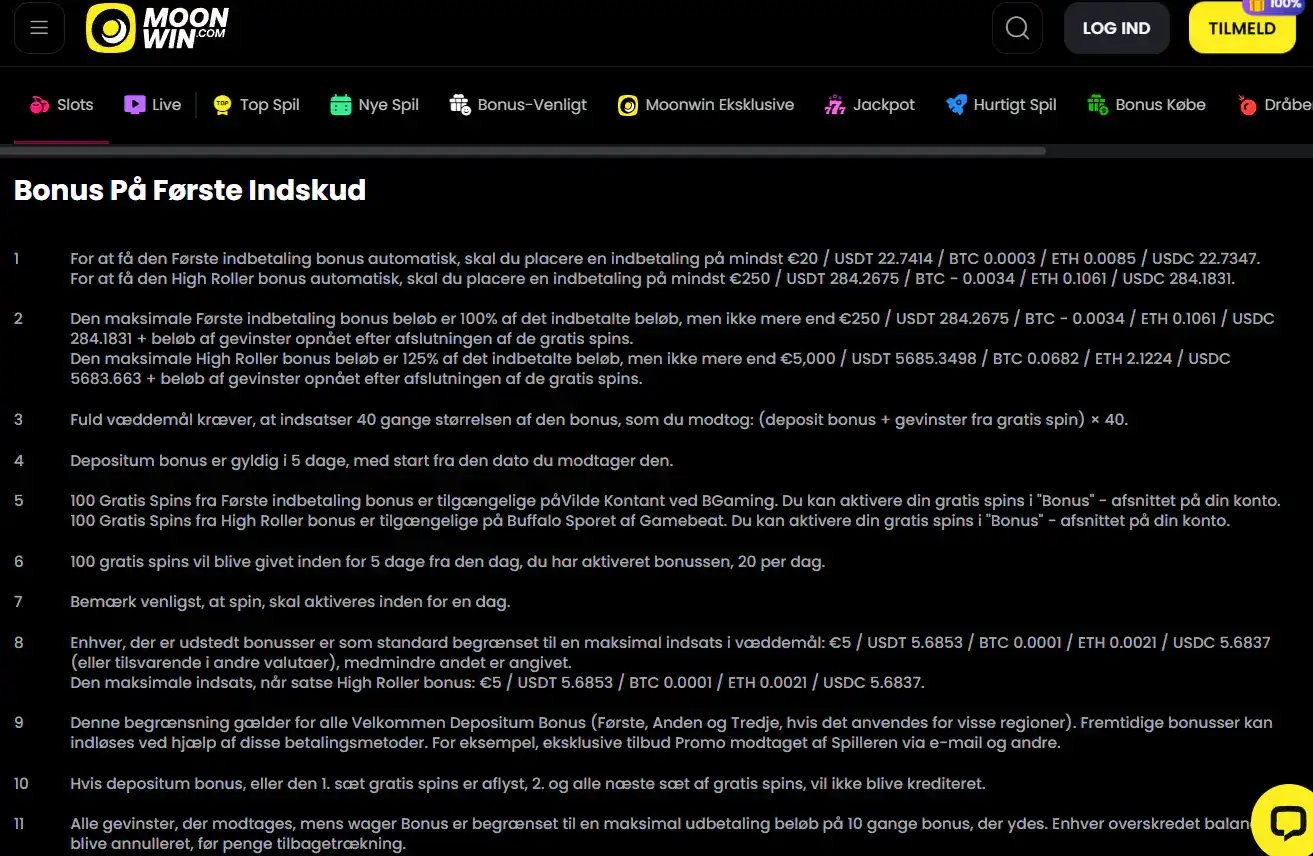Click the rule 'Denne begrænsning gælder for alle Velkommen'
The image size is (1313, 856).
pos(671,733)
